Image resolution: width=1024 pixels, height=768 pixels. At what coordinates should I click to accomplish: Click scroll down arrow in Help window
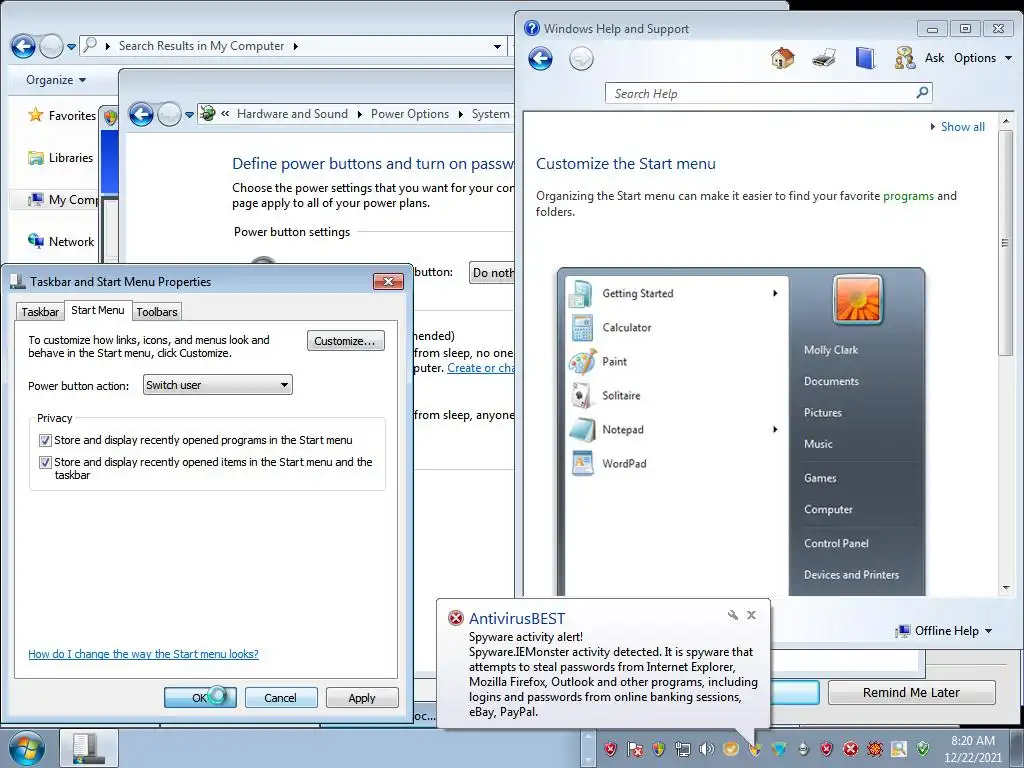coord(1006,588)
